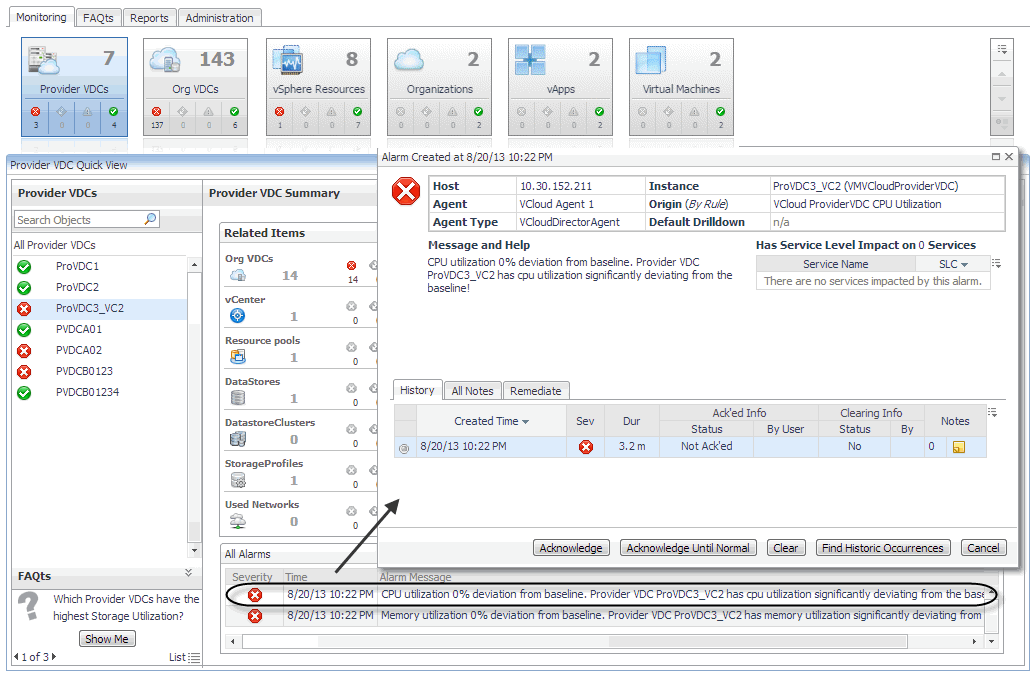Open the Organizations tile icon

pyautogui.click(x=409, y=60)
